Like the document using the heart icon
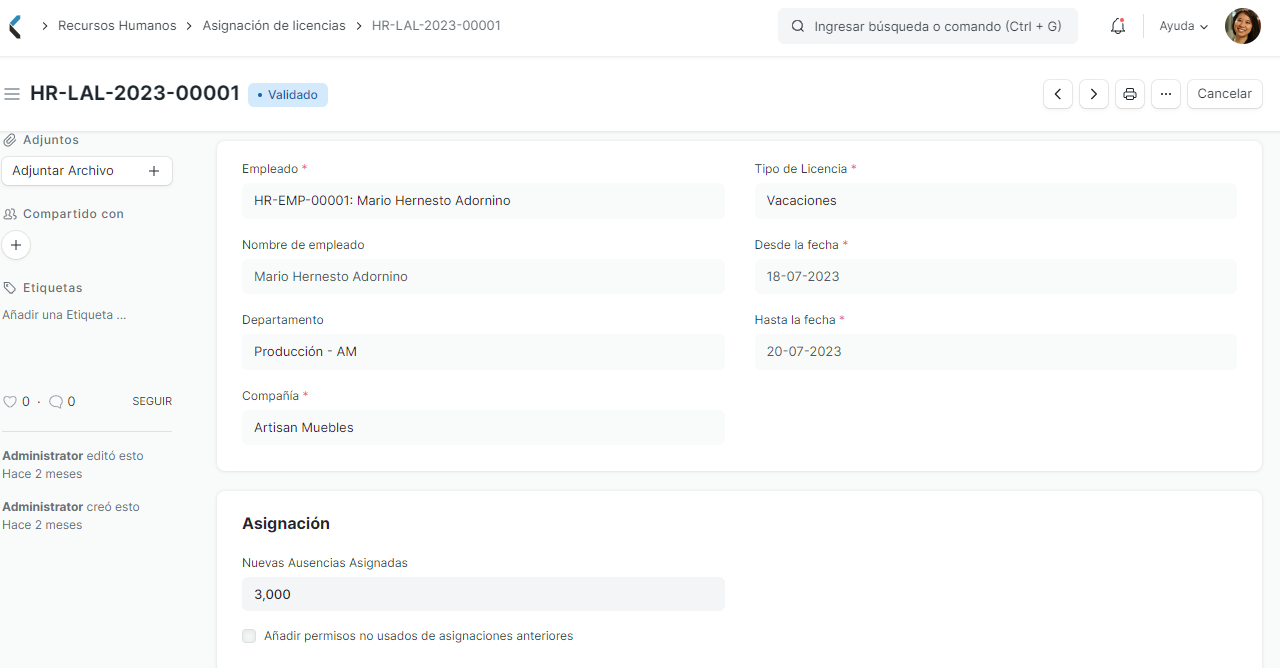The width and height of the screenshot is (1280, 668). (9, 401)
